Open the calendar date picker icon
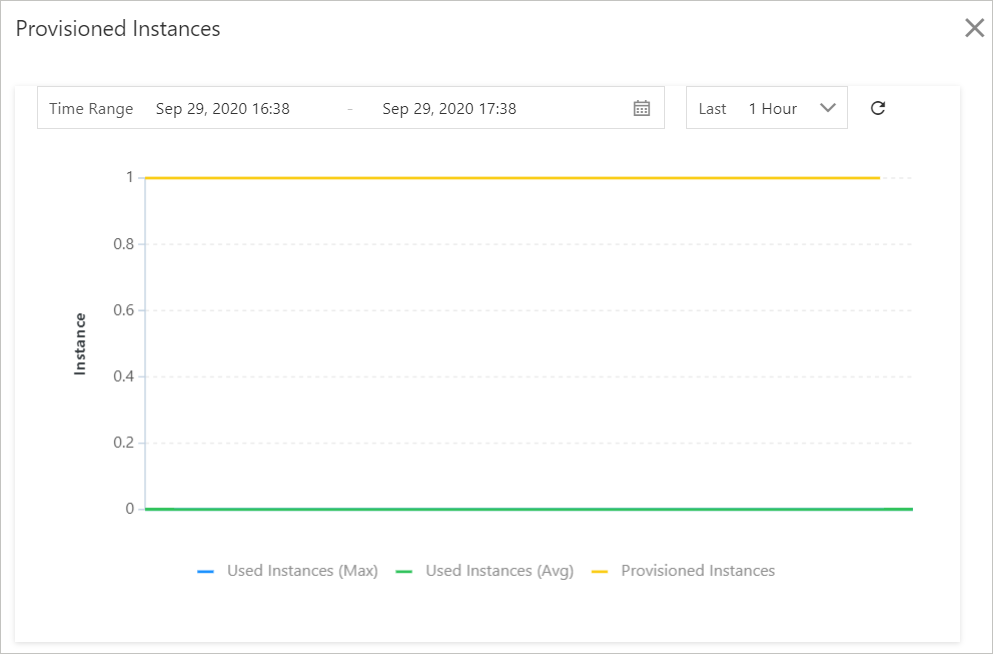 coord(642,108)
